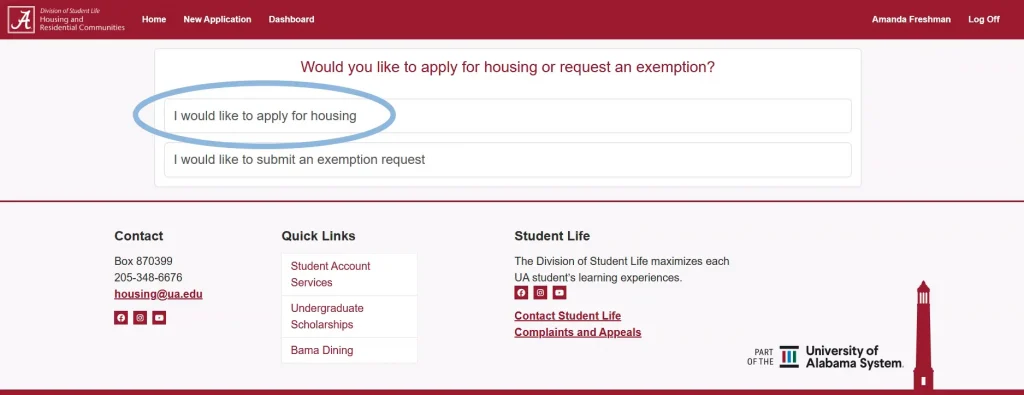Open the Dashboard menu item
The height and width of the screenshot is (395, 1024).
[x=291, y=20]
